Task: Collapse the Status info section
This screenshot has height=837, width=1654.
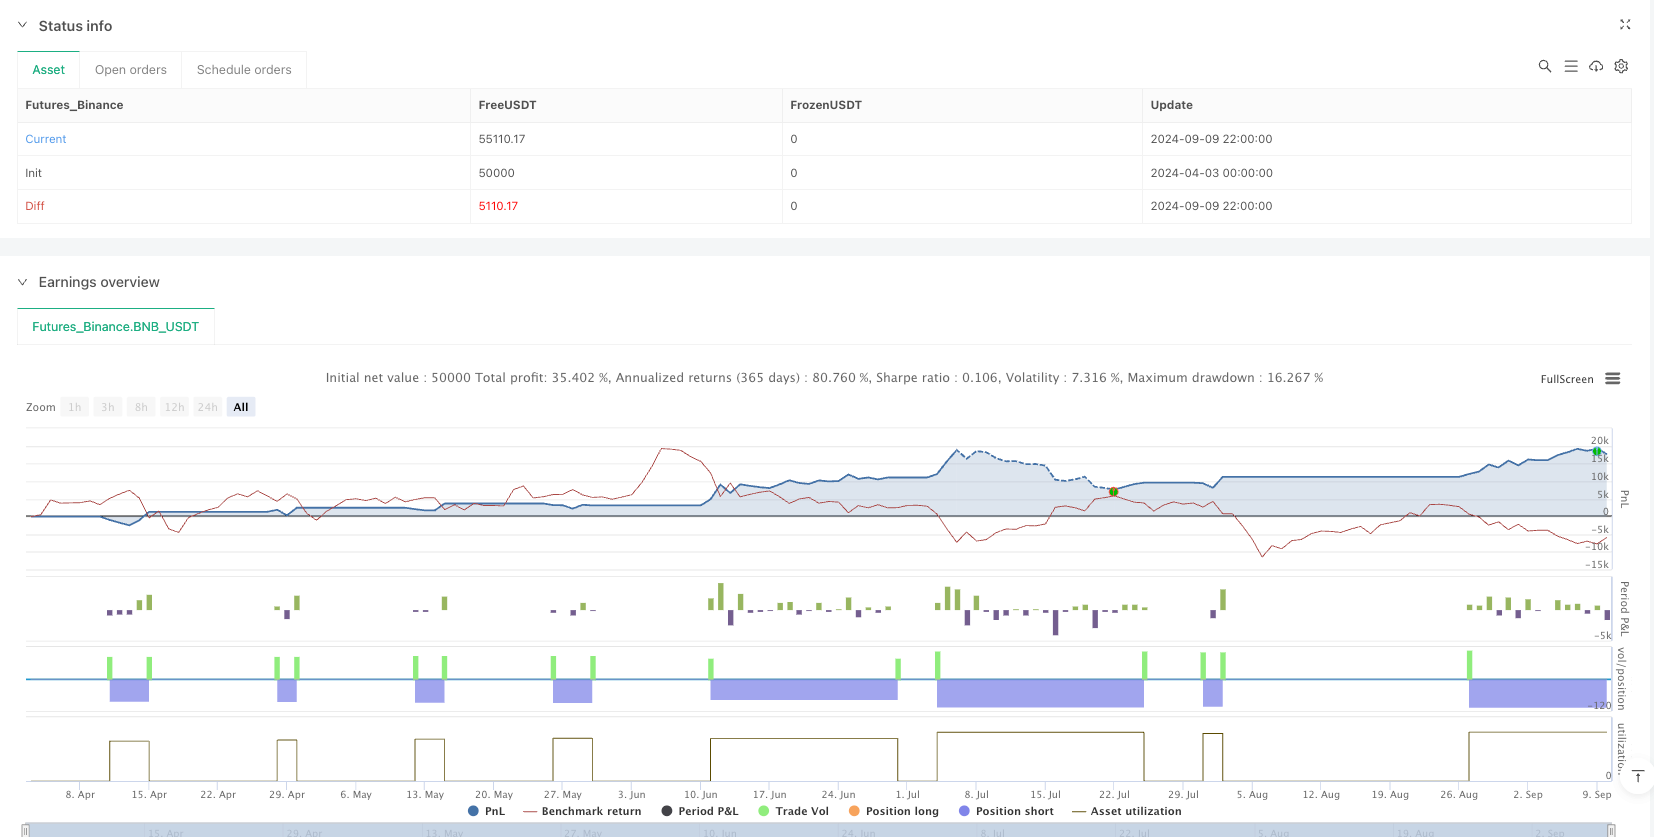Action: (22, 26)
